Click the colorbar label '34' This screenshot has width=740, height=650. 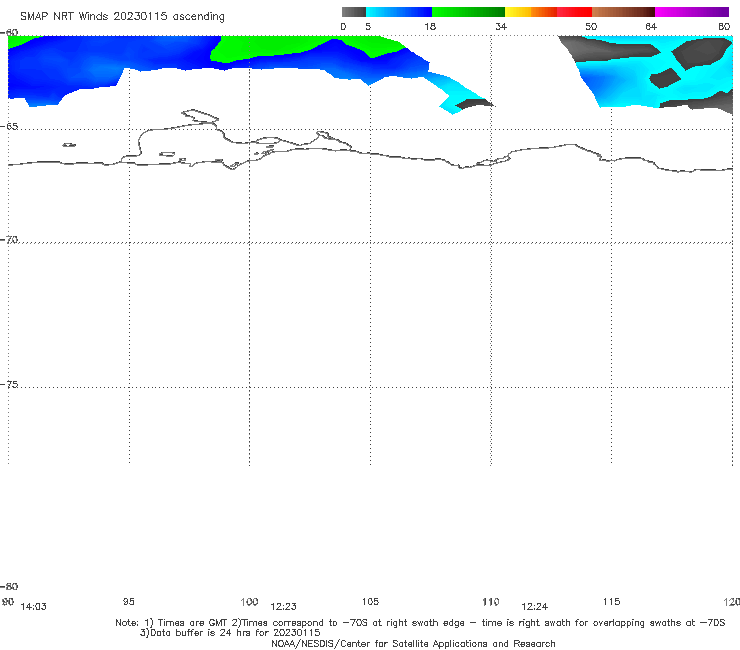501,26
